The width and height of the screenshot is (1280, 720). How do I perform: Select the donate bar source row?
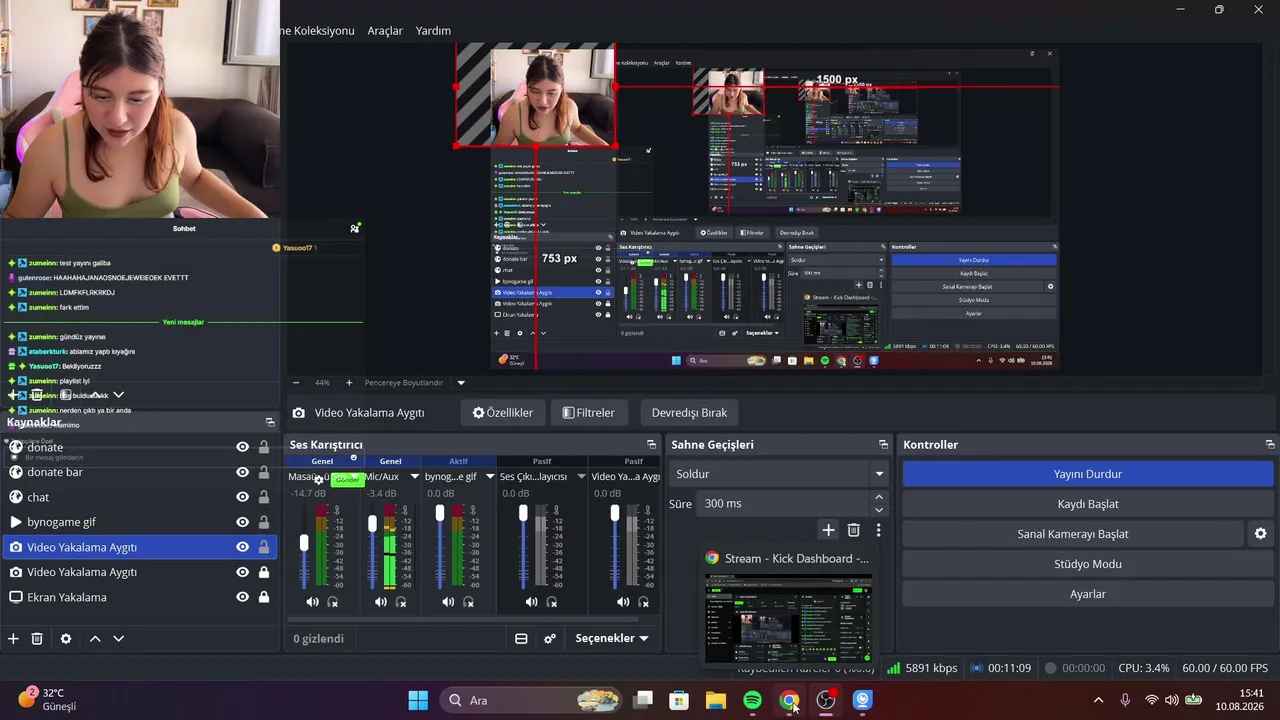pos(139,472)
